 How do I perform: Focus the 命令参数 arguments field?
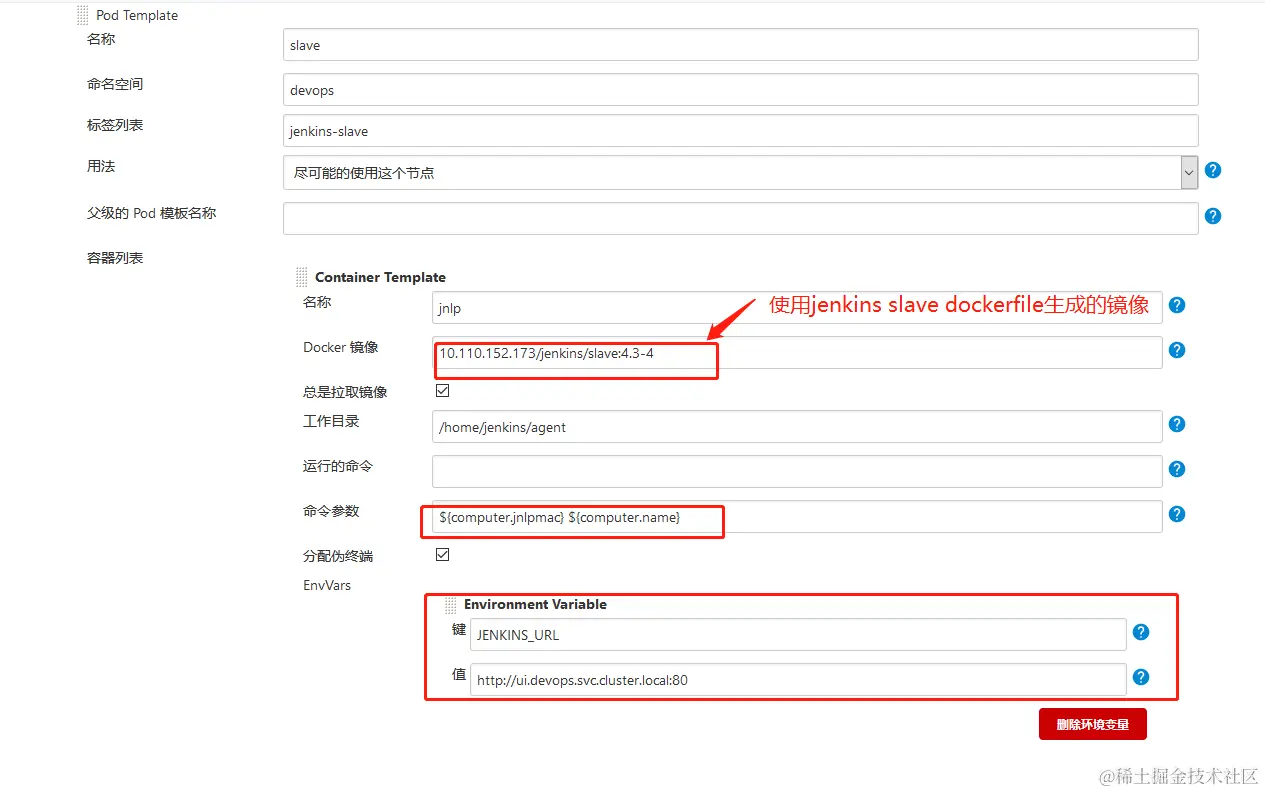click(797, 516)
